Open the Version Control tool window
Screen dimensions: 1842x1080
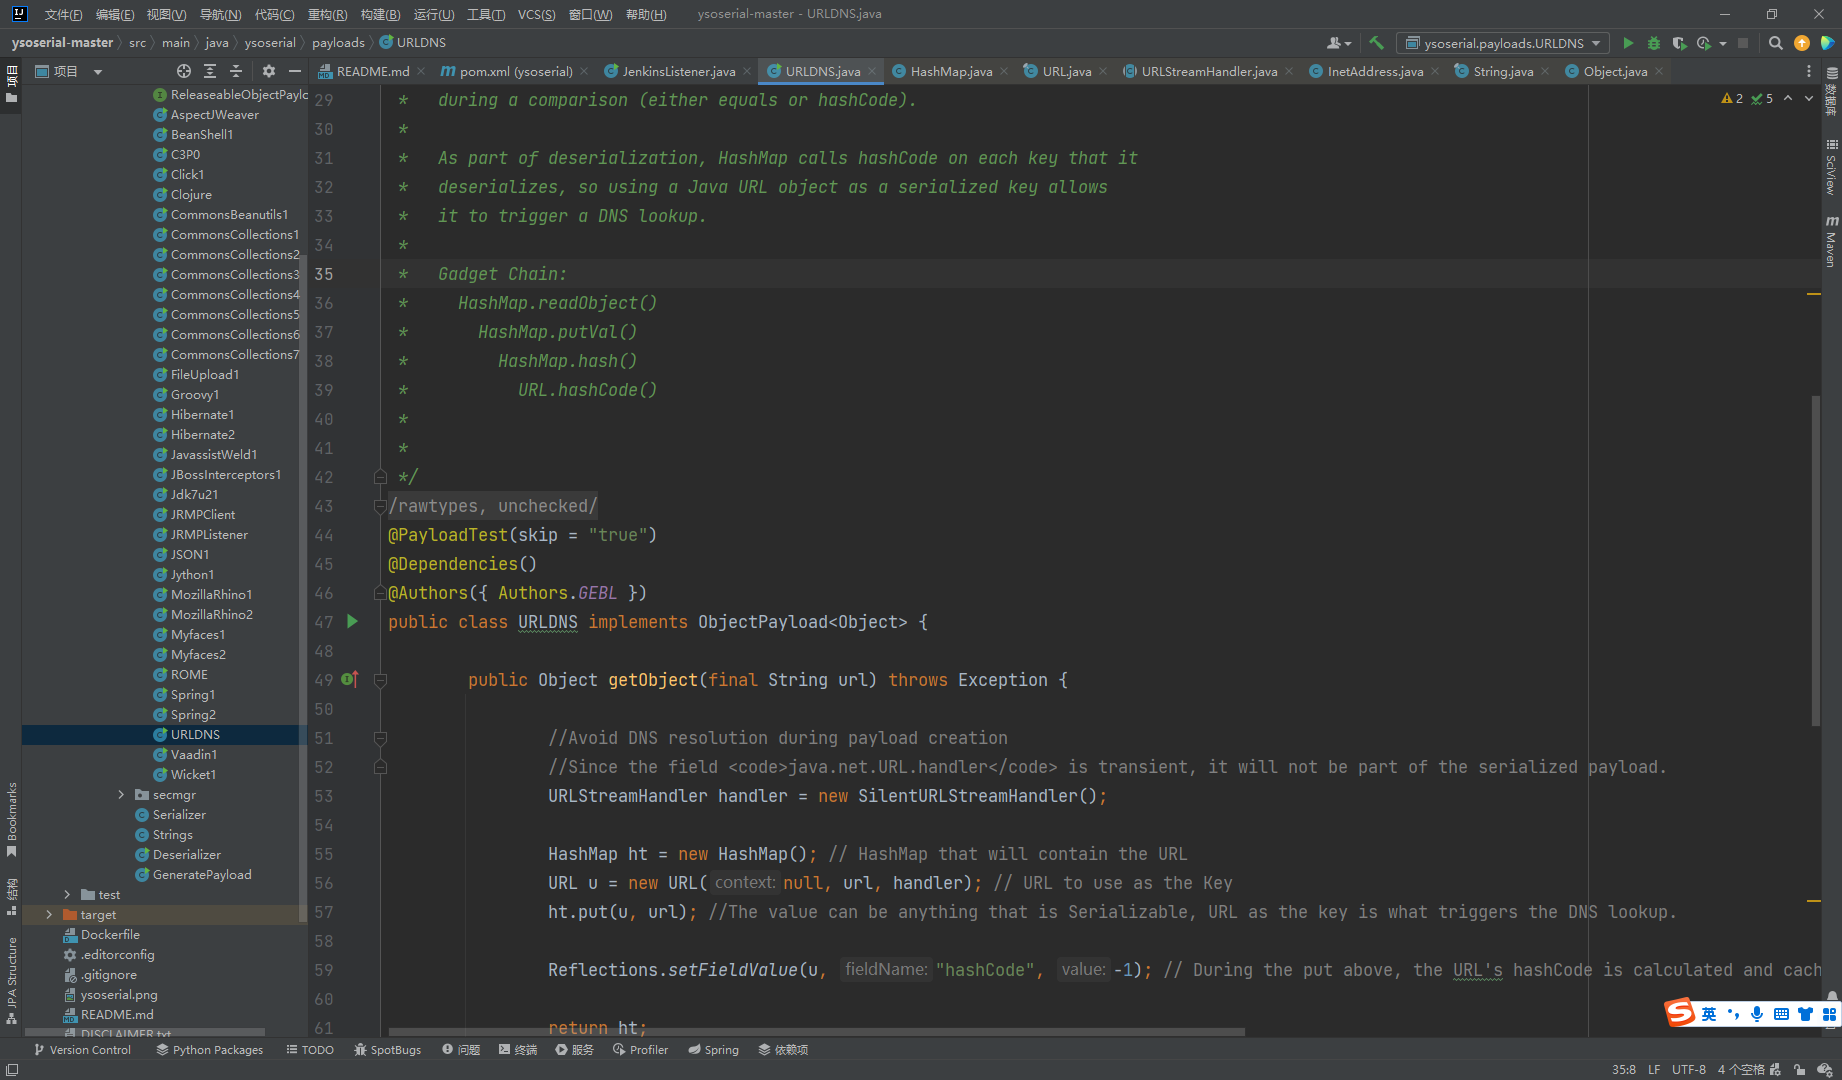[x=82, y=1049]
